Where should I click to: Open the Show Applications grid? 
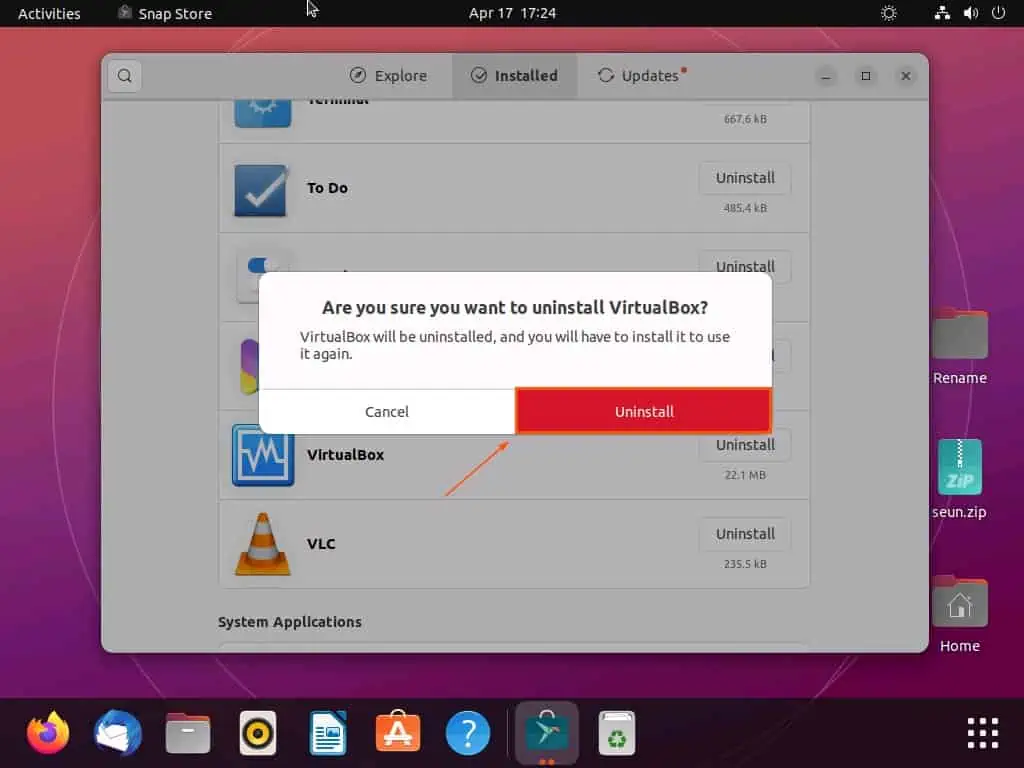[982, 733]
